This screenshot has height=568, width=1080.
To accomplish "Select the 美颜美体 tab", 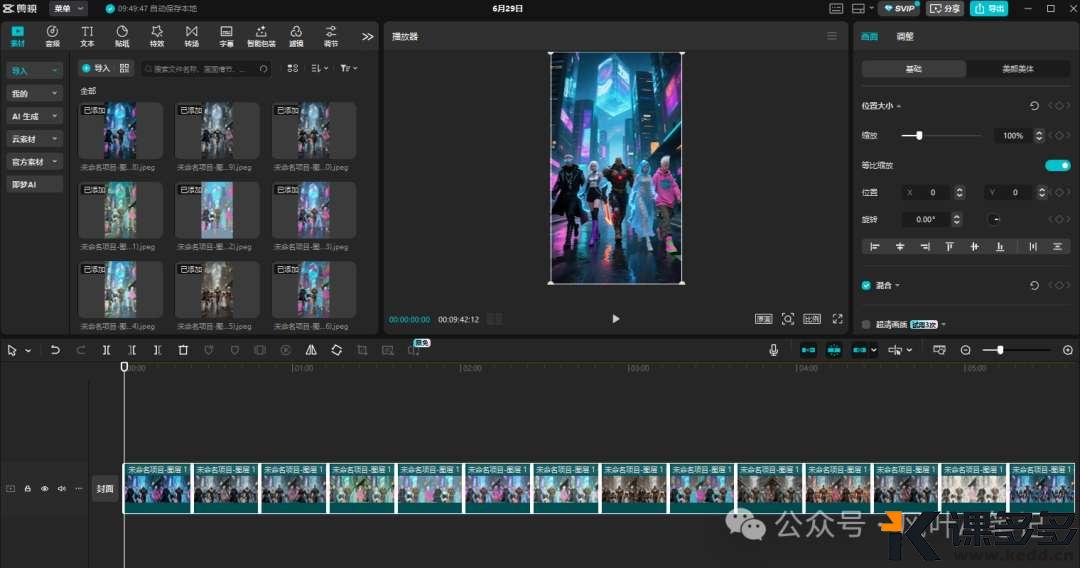I will tap(1018, 69).
